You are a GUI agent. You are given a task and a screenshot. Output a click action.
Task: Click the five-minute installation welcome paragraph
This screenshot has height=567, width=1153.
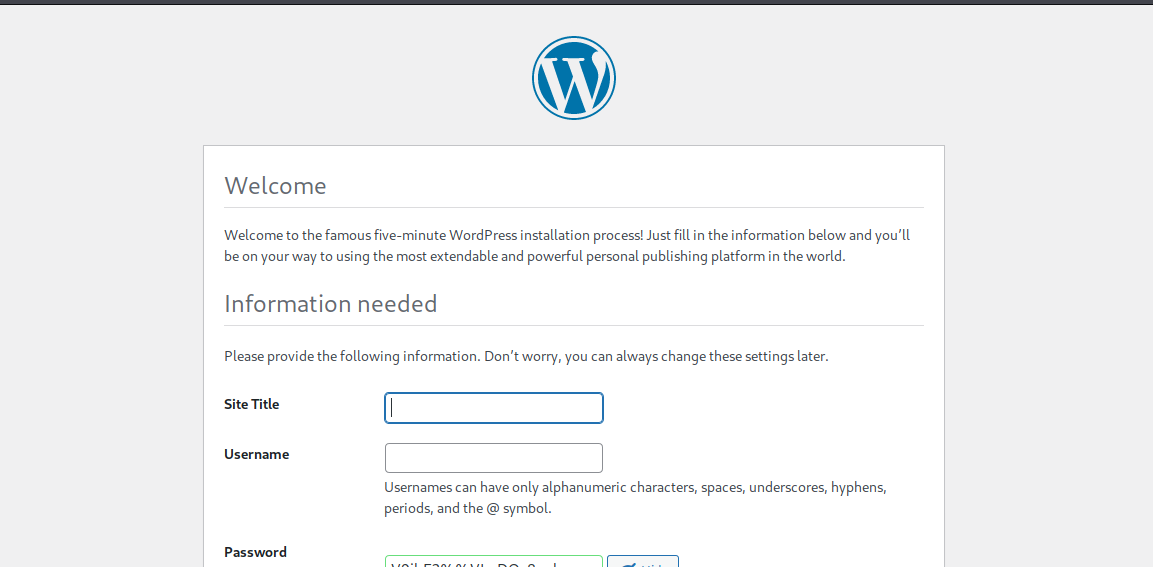567,246
